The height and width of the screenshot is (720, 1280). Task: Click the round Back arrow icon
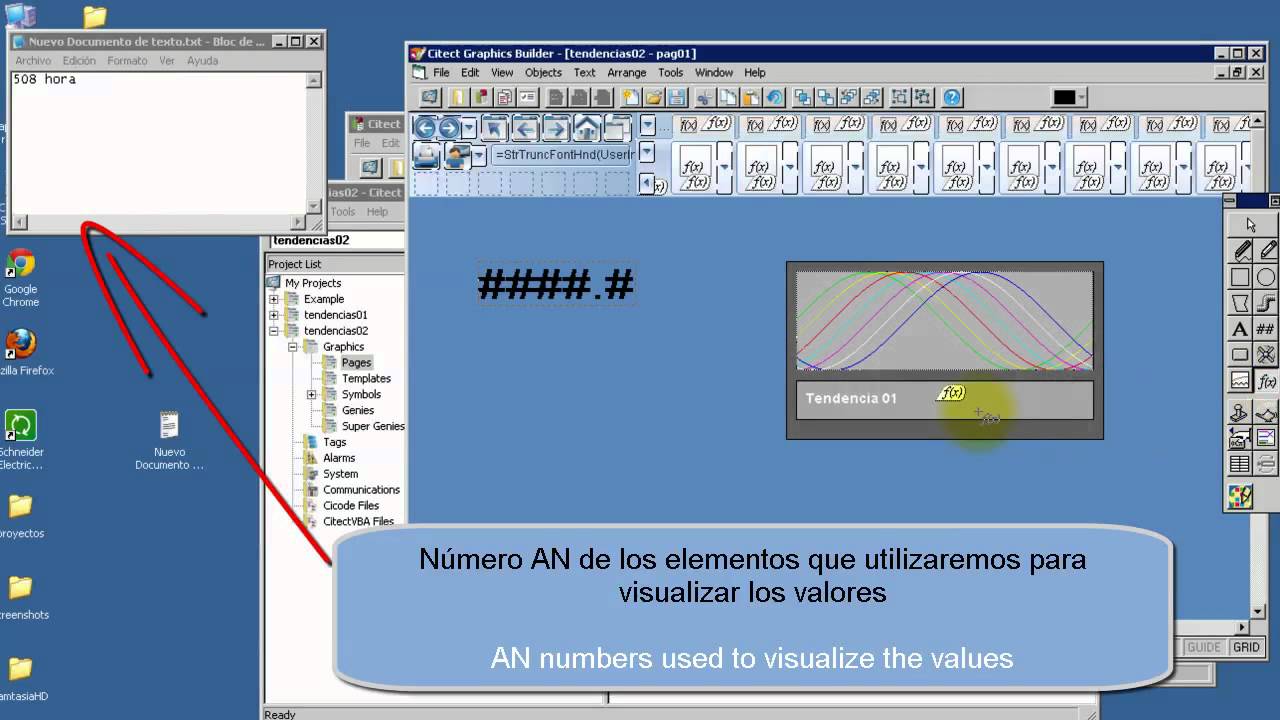point(425,127)
